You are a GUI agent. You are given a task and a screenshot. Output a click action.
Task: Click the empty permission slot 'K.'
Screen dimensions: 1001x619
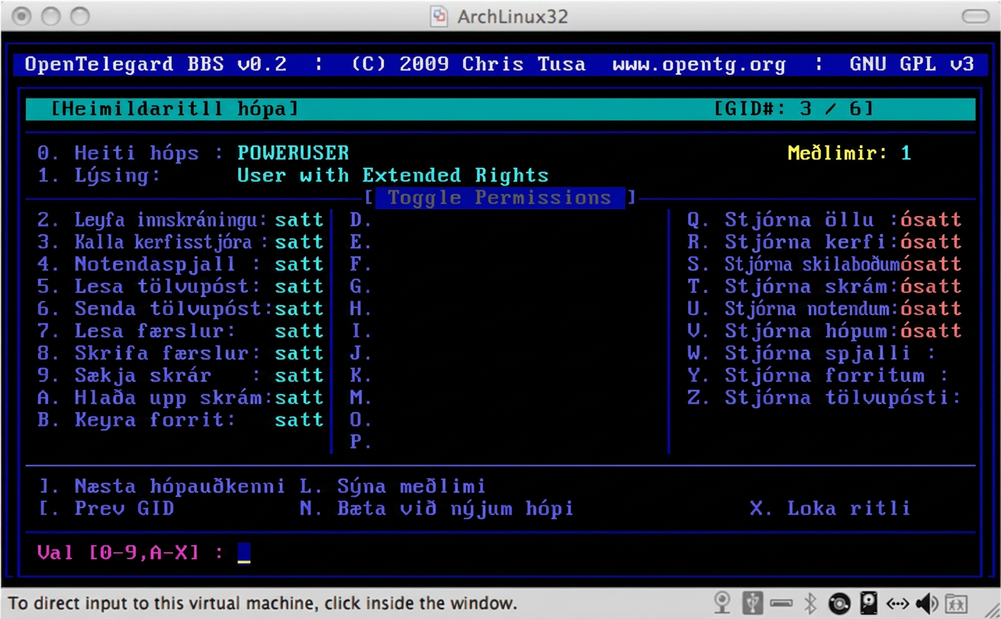coord(361,376)
